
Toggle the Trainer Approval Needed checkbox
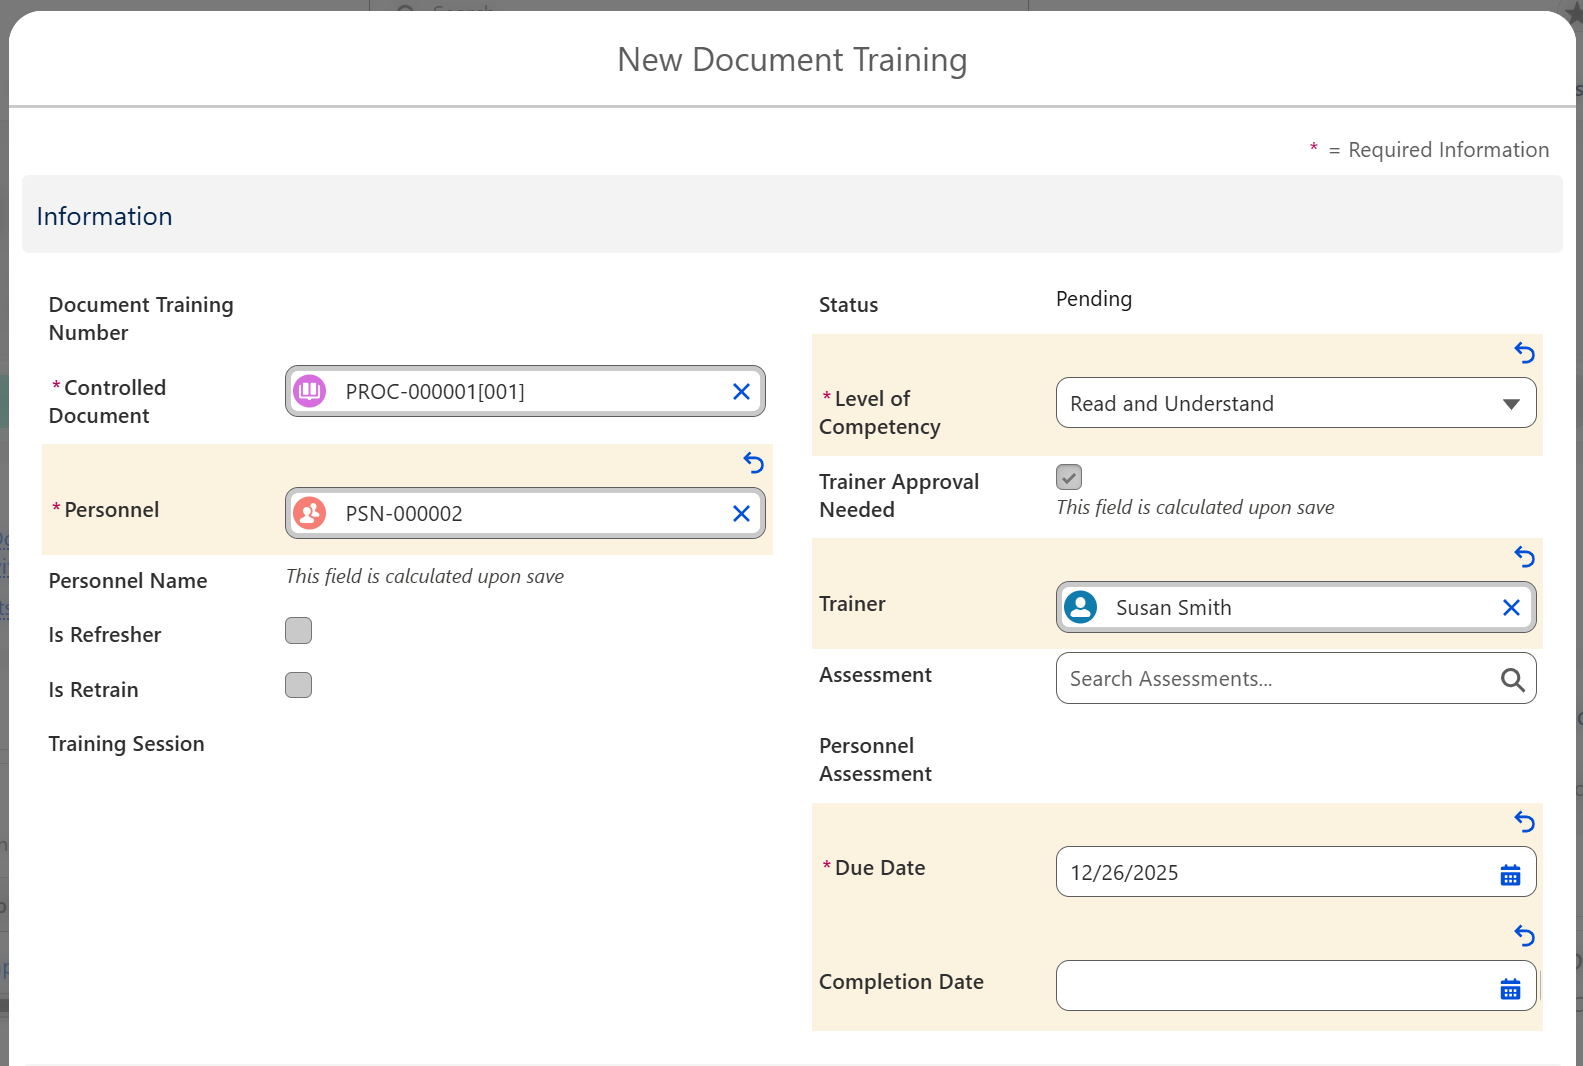[x=1069, y=478]
